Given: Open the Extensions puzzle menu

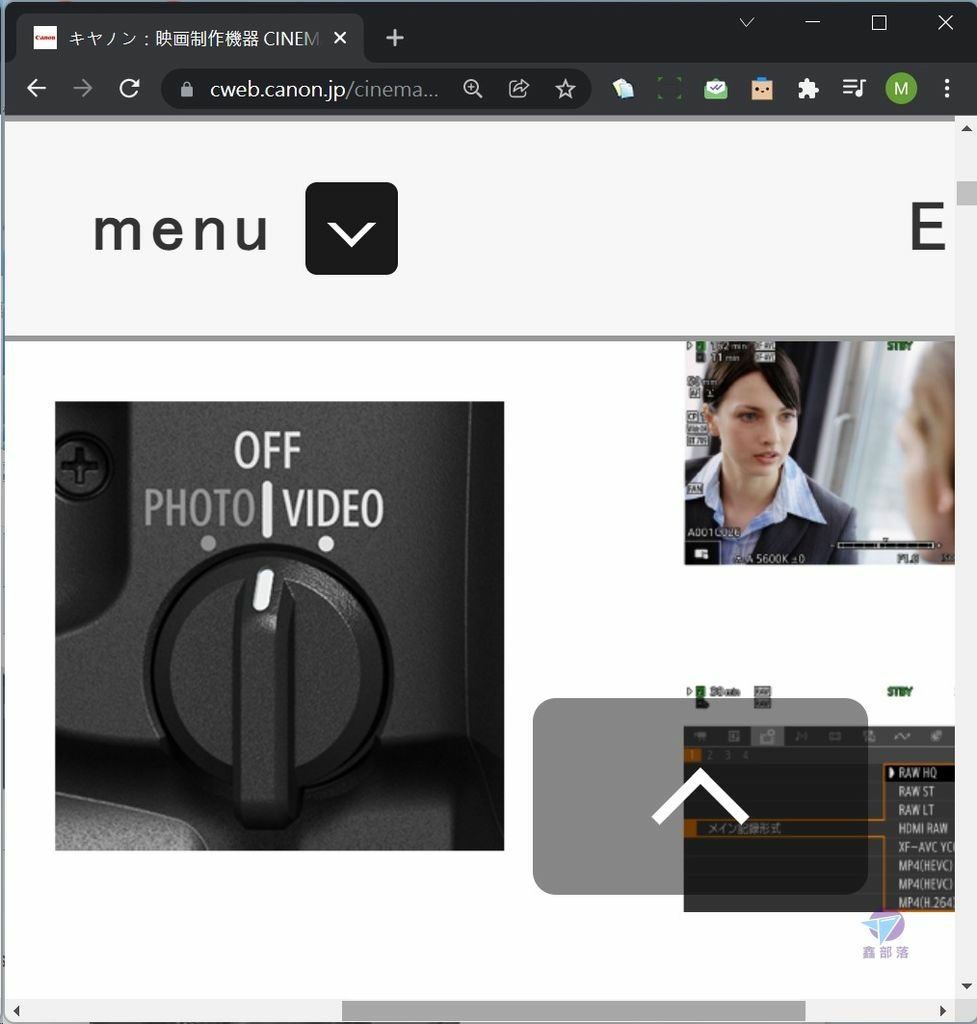Looking at the screenshot, I should coord(809,88).
